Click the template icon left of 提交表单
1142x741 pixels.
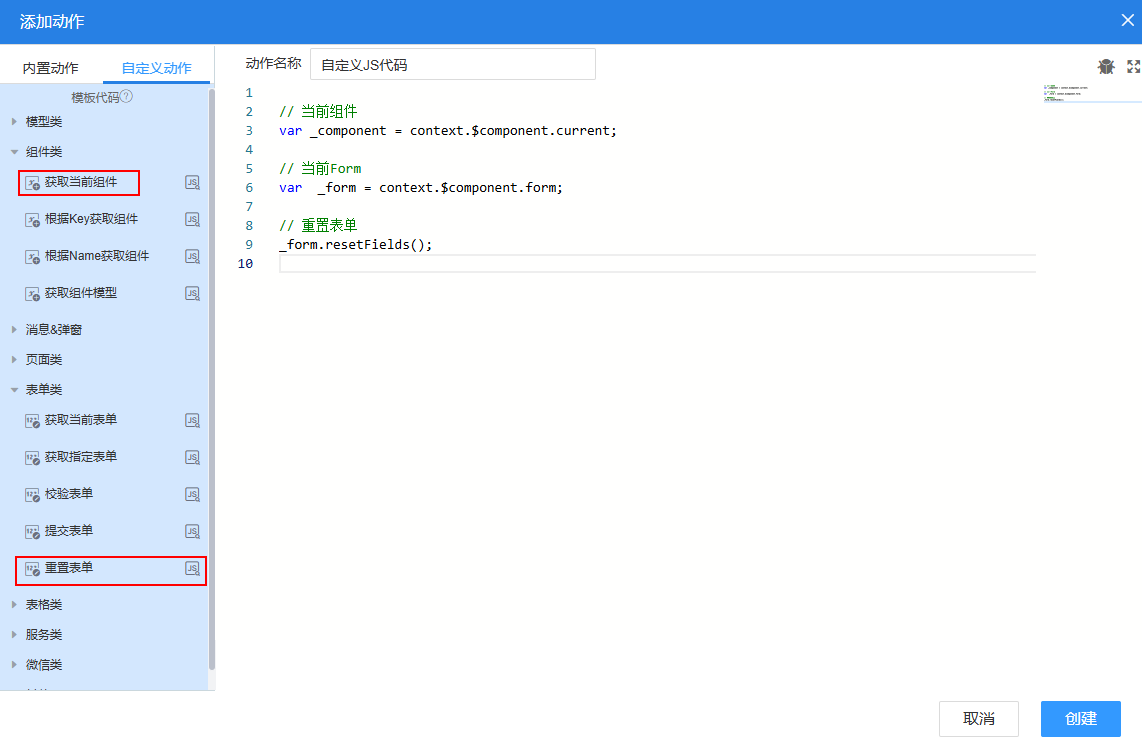(33, 533)
